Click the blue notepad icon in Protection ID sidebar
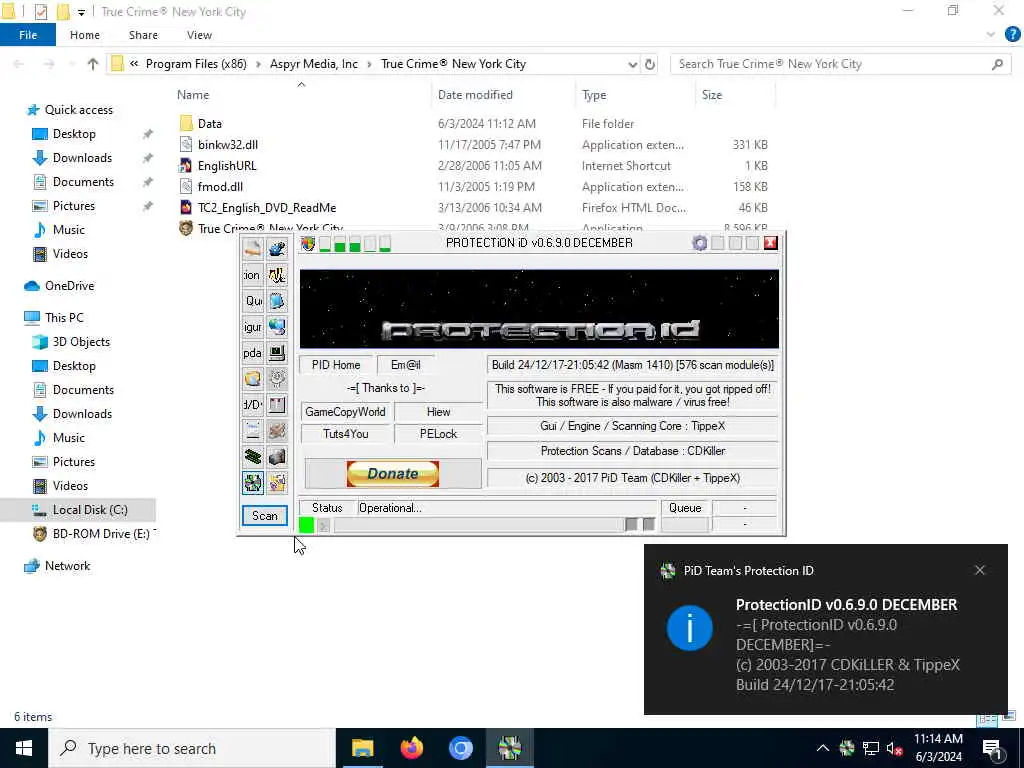The image size is (1024, 768). coord(277,301)
